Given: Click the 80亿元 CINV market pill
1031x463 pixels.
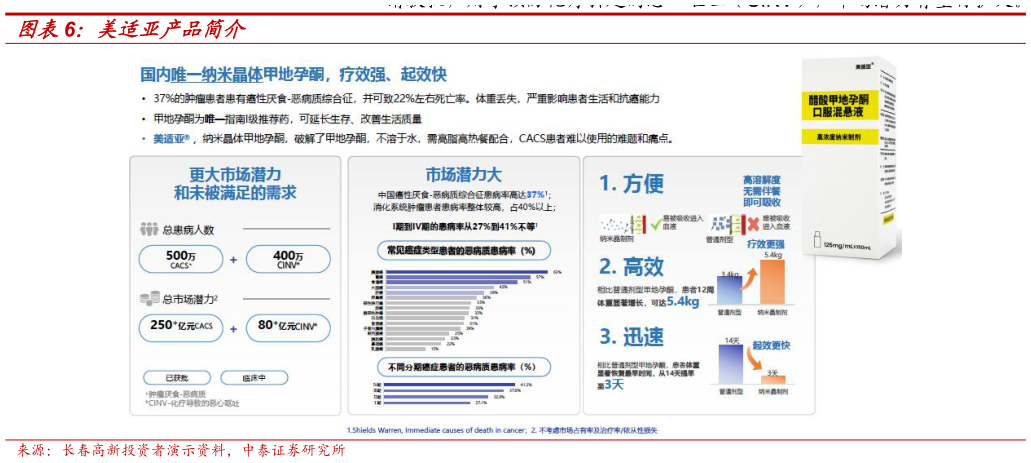Looking at the screenshot, I should (288, 327).
